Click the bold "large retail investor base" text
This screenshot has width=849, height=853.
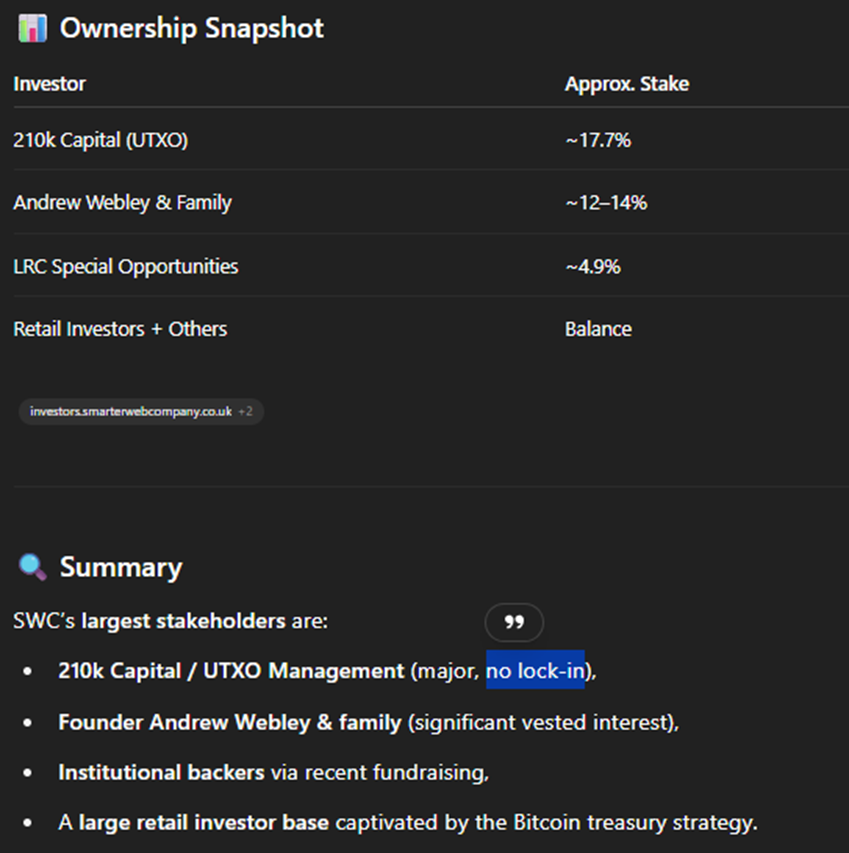204,823
